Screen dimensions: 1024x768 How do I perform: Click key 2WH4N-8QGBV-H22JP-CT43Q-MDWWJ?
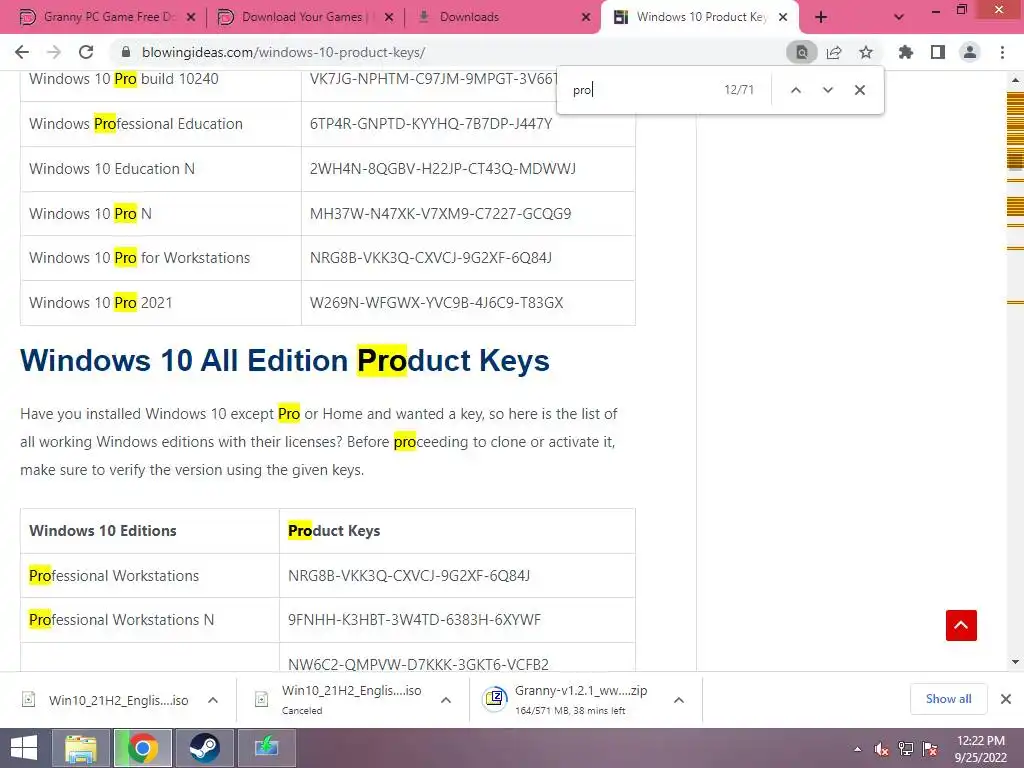(x=443, y=168)
